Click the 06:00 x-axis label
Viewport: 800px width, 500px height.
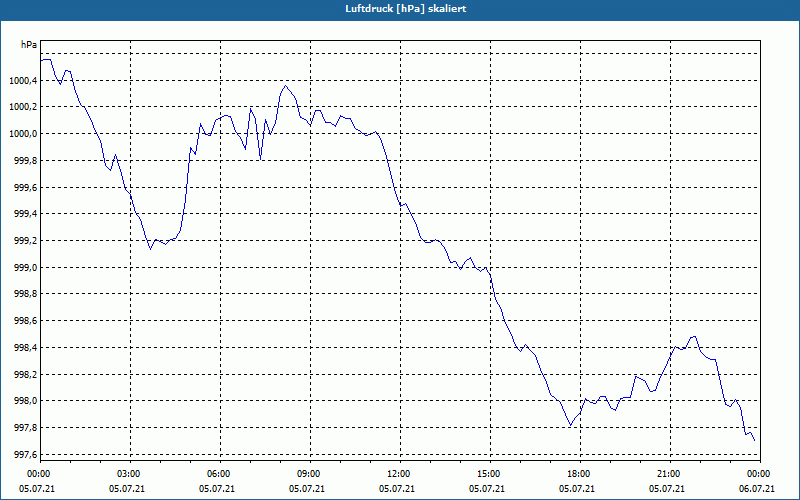[217, 473]
